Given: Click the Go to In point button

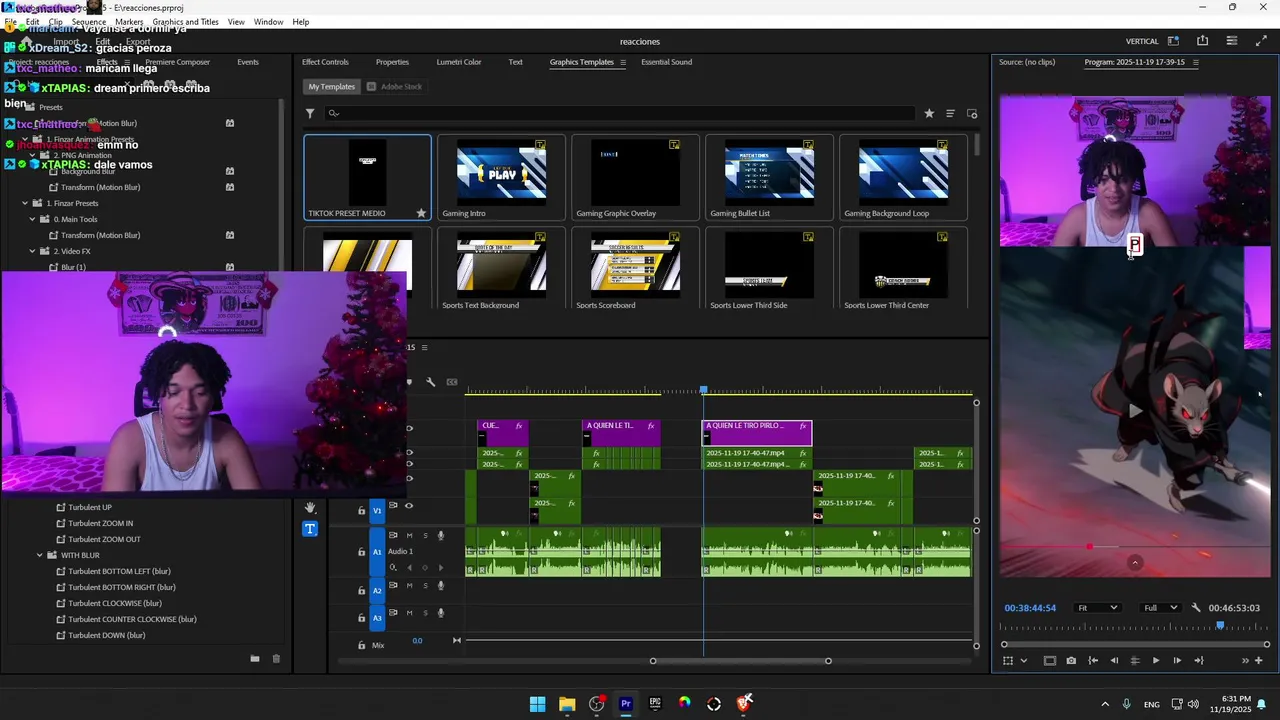Looking at the screenshot, I should pos(1093,660).
